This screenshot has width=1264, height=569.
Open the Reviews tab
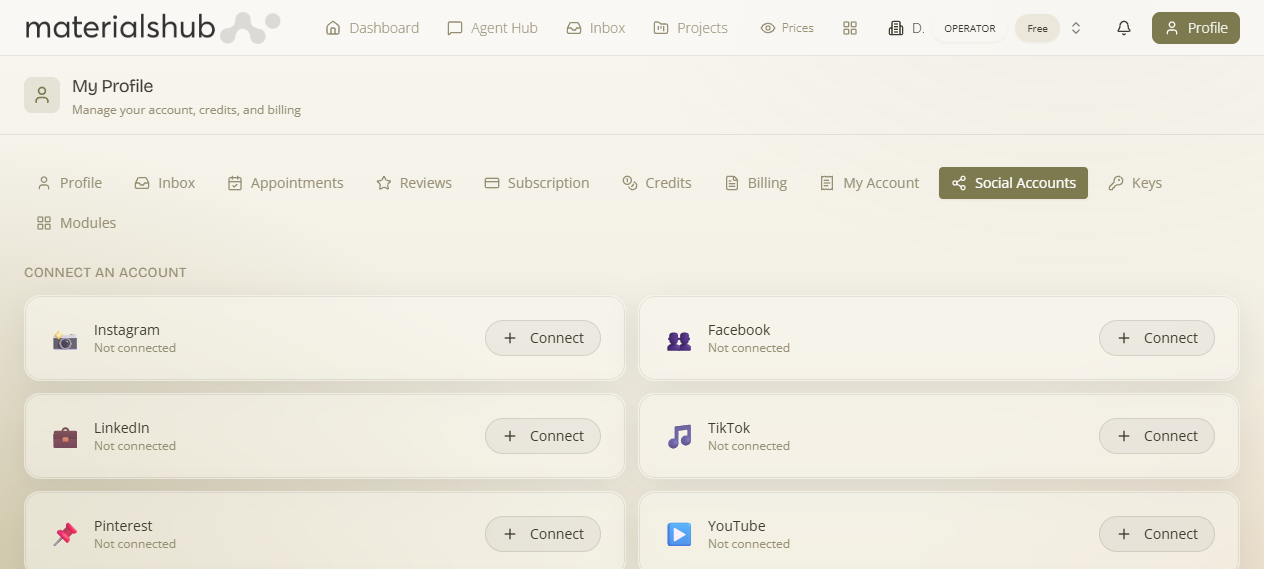point(414,183)
